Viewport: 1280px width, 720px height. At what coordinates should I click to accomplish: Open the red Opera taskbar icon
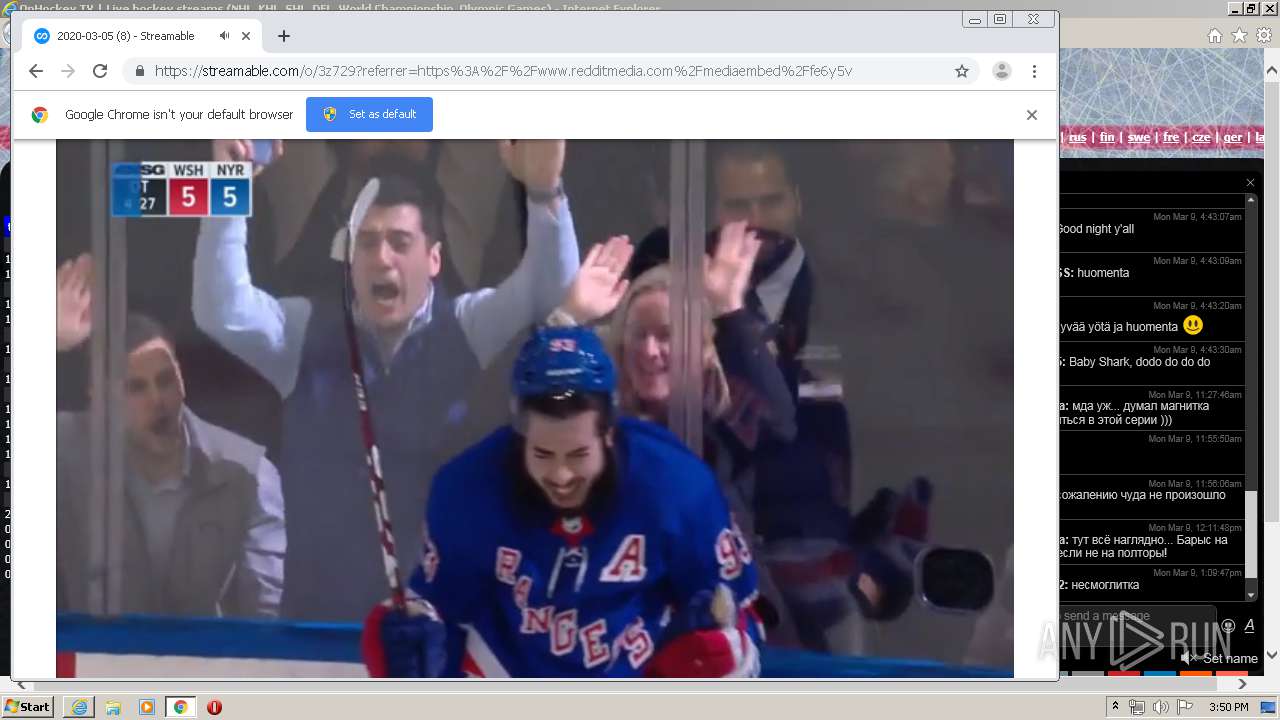tap(214, 707)
